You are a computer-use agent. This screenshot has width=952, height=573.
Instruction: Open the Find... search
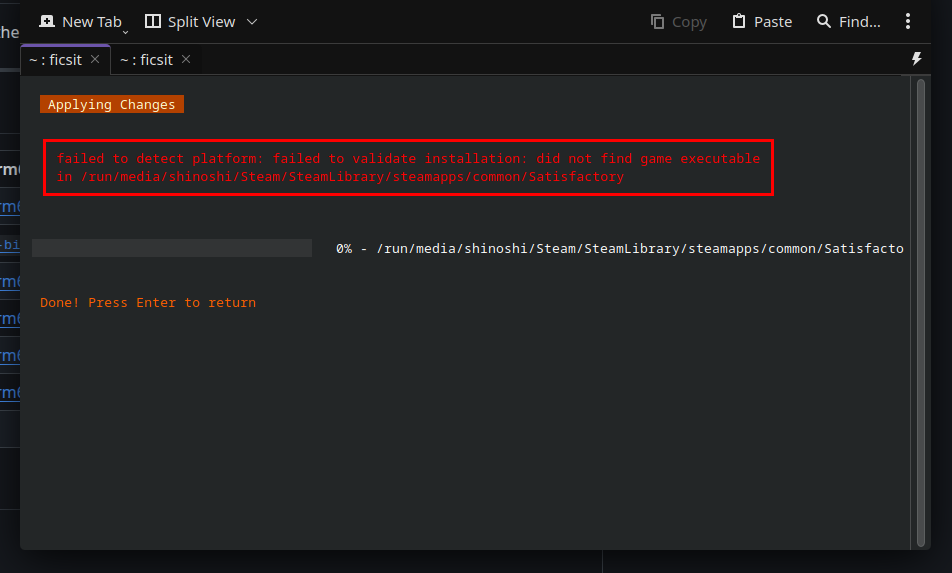point(849,22)
